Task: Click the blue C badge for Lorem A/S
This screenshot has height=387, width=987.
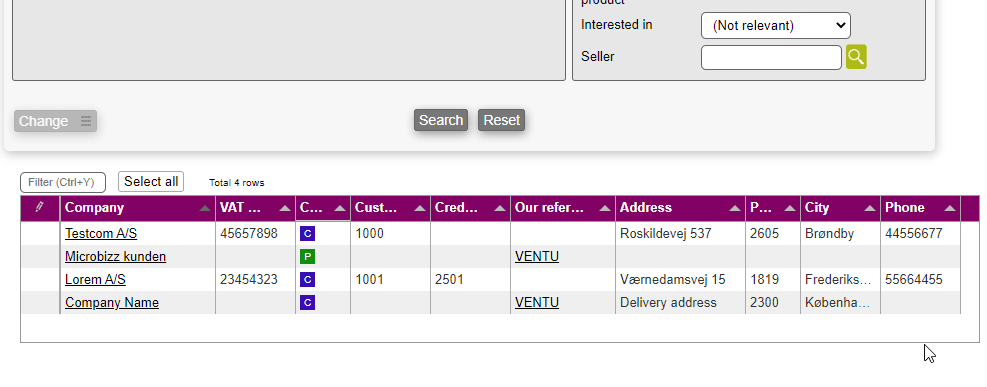Action: coord(307,280)
